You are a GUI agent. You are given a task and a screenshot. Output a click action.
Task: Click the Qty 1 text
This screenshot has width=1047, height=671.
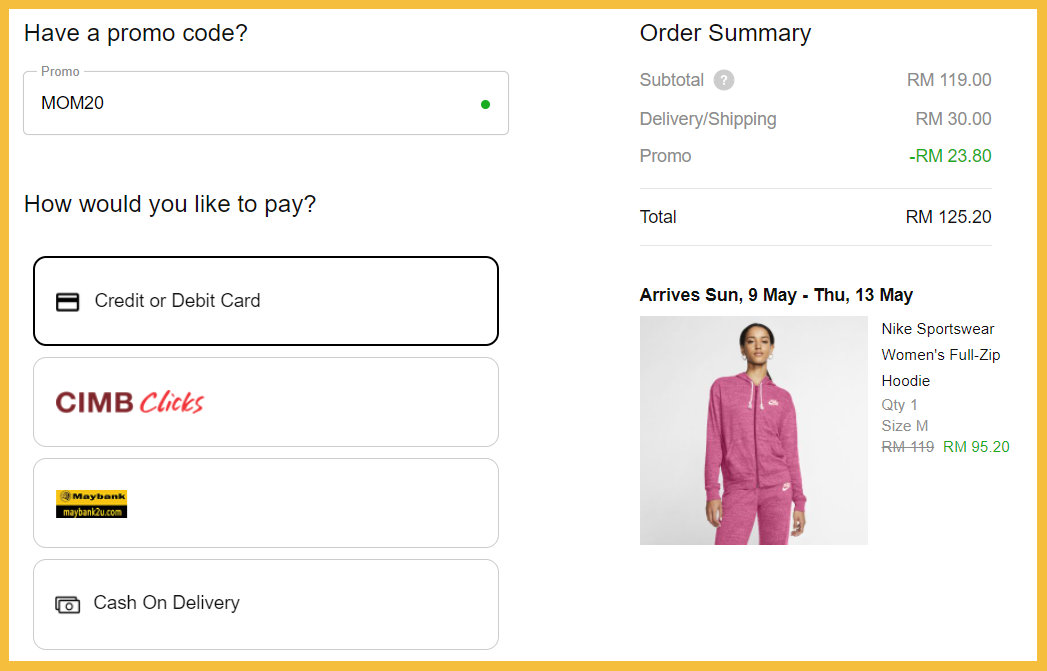899,405
